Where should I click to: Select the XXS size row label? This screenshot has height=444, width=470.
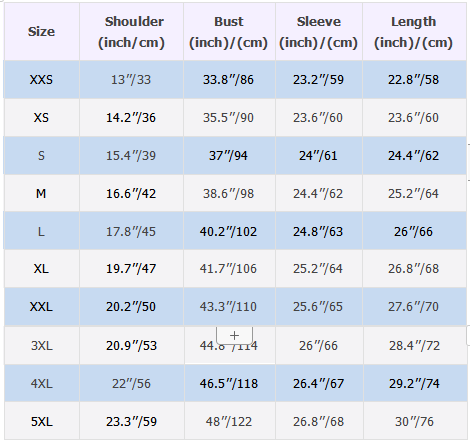click(41, 80)
